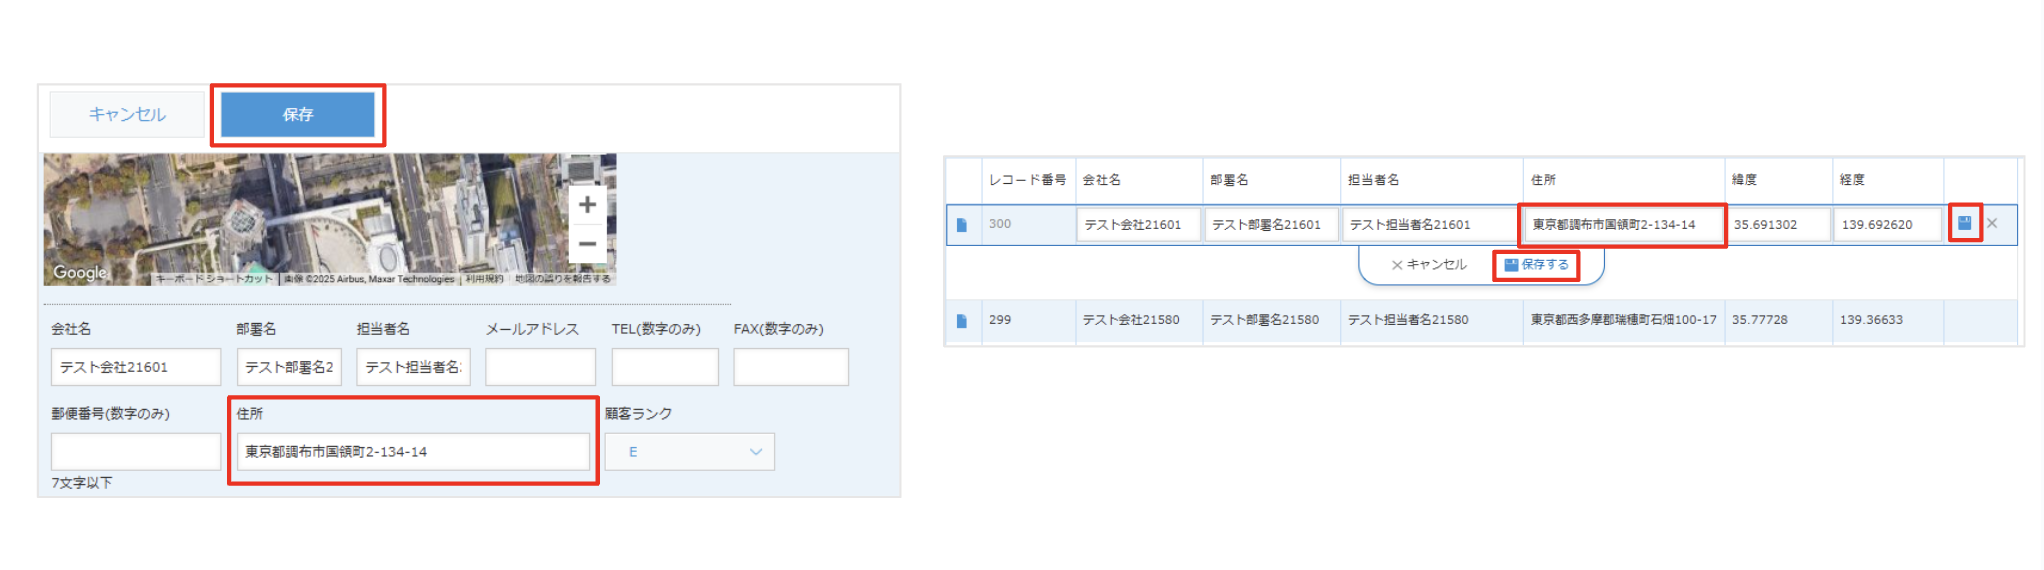
Task: Edit the 担当者名 cell テスト担当者名21601 in table
Action: click(x=1431, y=225)
